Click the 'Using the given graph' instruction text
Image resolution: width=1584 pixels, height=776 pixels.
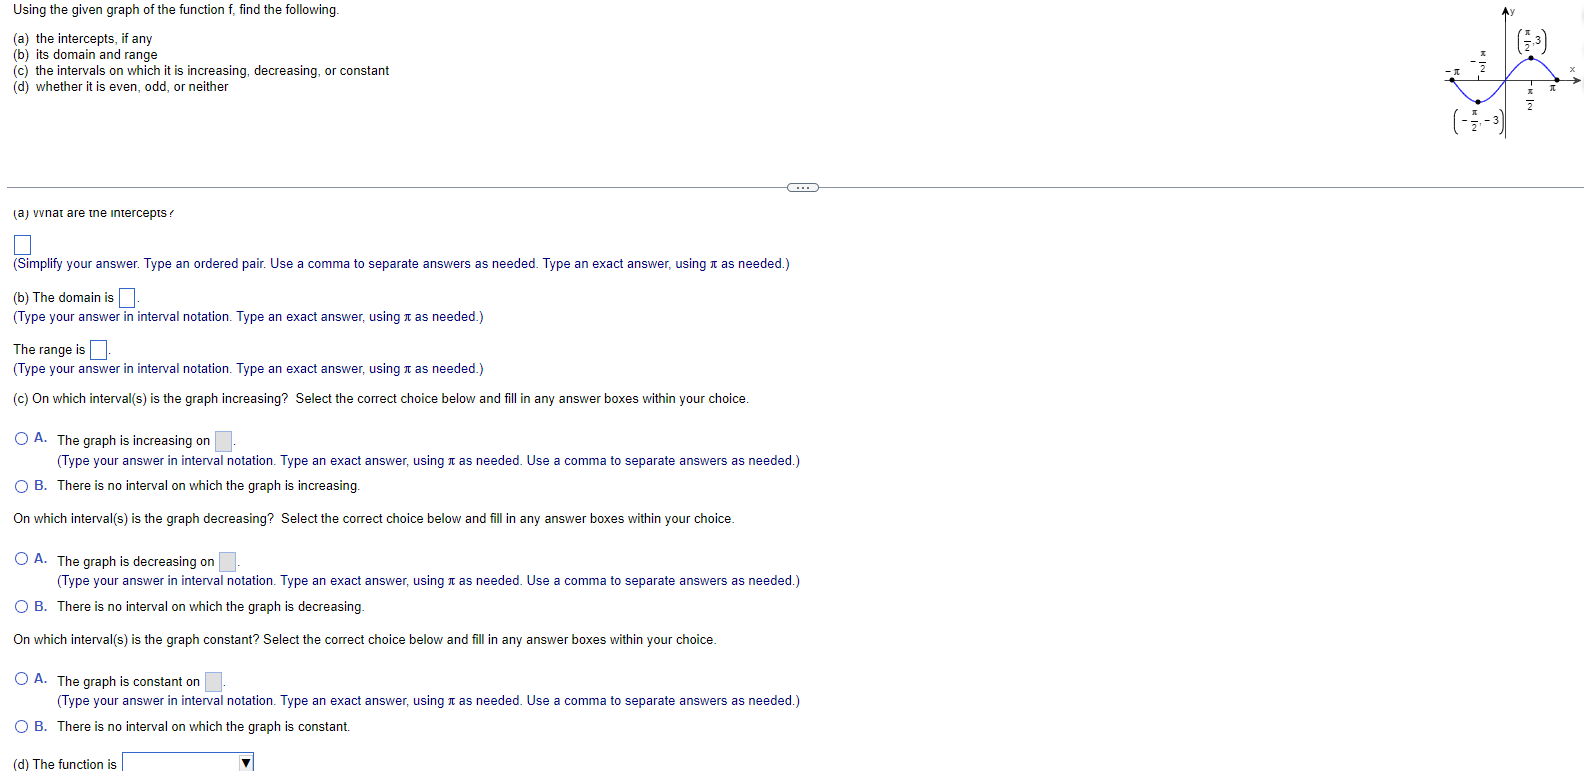pyautogui.click(x=176, y=10)
